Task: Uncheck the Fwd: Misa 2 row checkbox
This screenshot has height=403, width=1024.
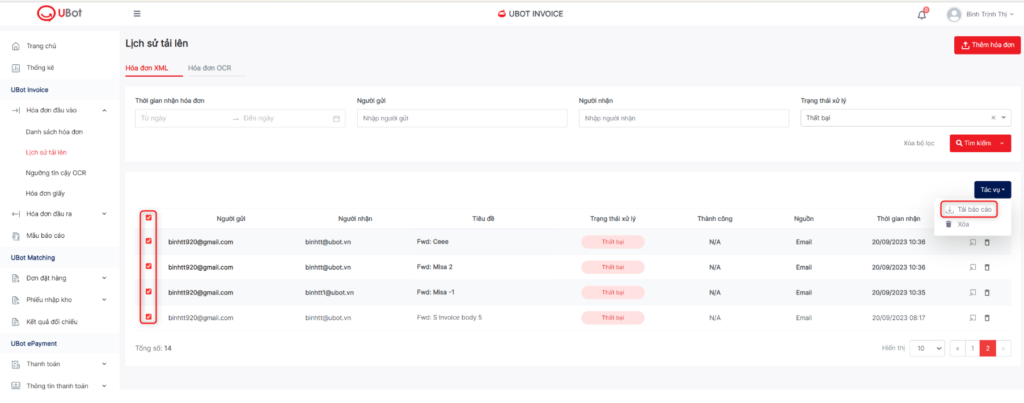Action: click(x=149, y=266)
